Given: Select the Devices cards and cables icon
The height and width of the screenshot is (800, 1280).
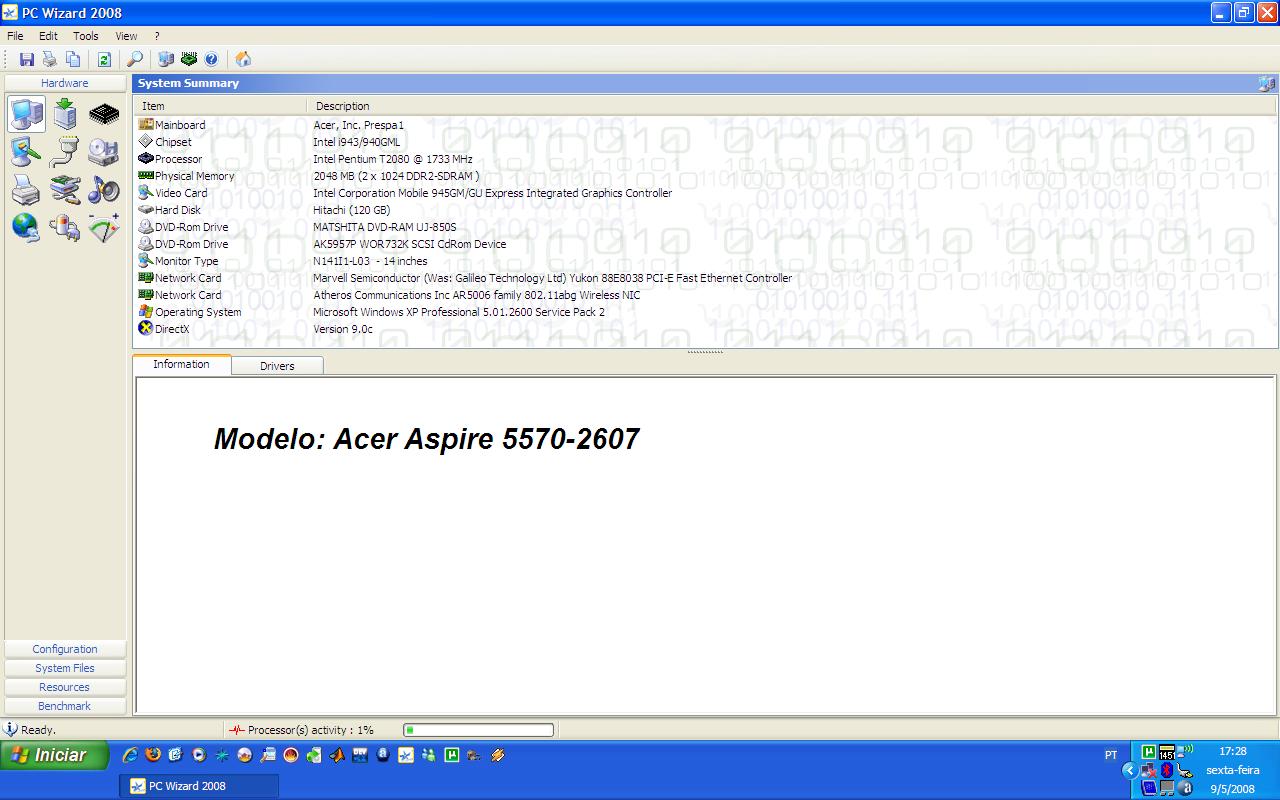Looking at the screenshot, I should coord(65,190).
